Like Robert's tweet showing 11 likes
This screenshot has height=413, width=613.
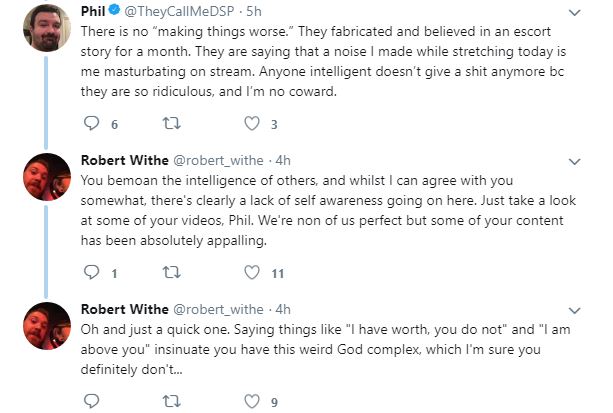click(x=252, y=272)
